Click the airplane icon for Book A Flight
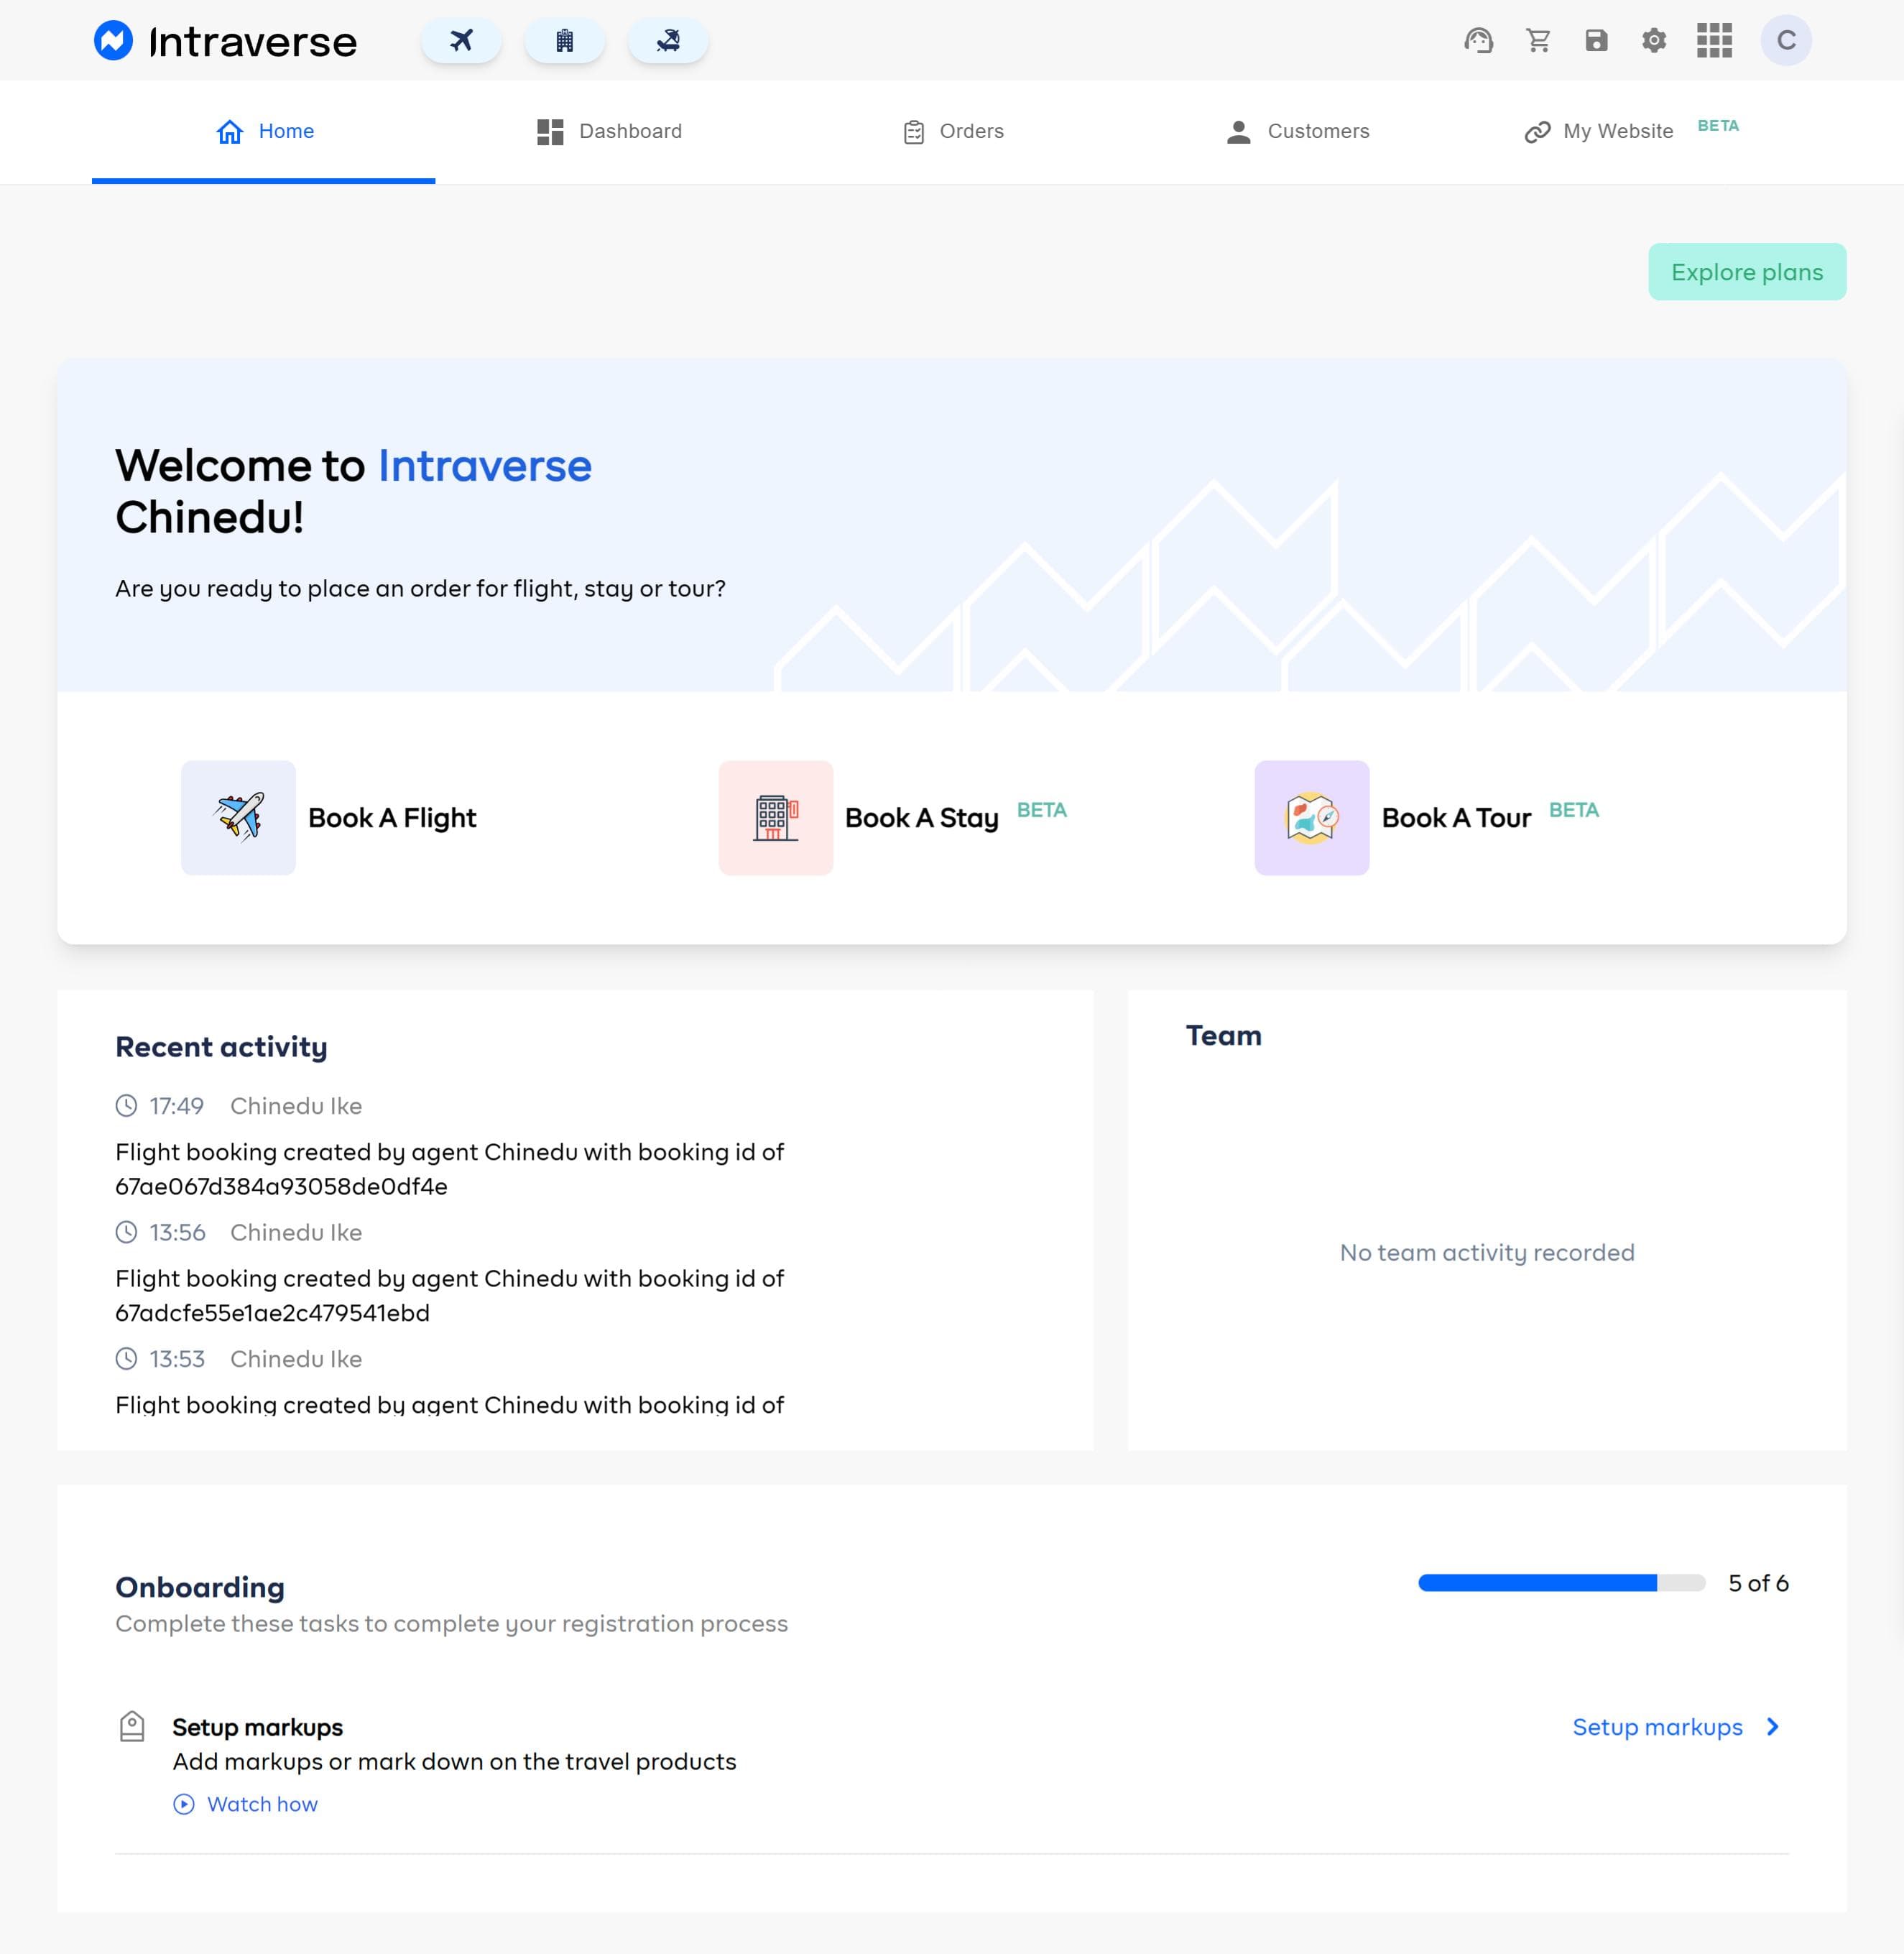Viewport: 1904px width, 1954px height. (x=239, y=817)
